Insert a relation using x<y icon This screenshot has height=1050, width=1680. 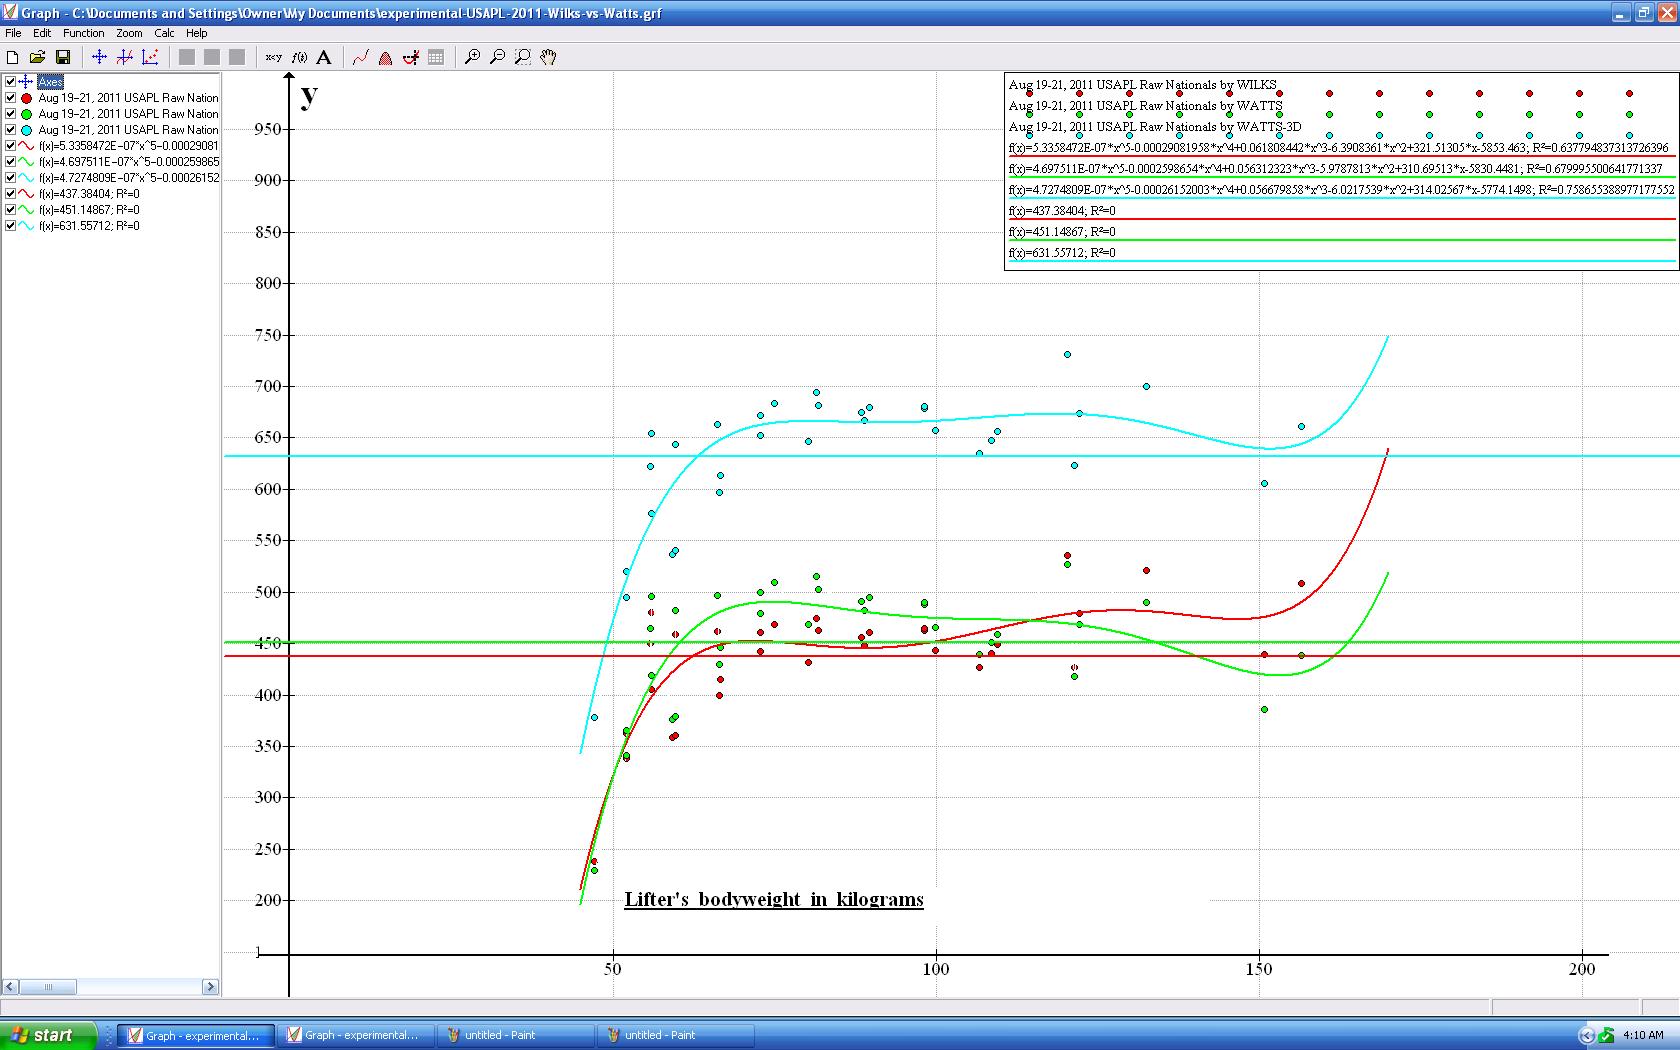pyautogui.click(x=273, y=57)
